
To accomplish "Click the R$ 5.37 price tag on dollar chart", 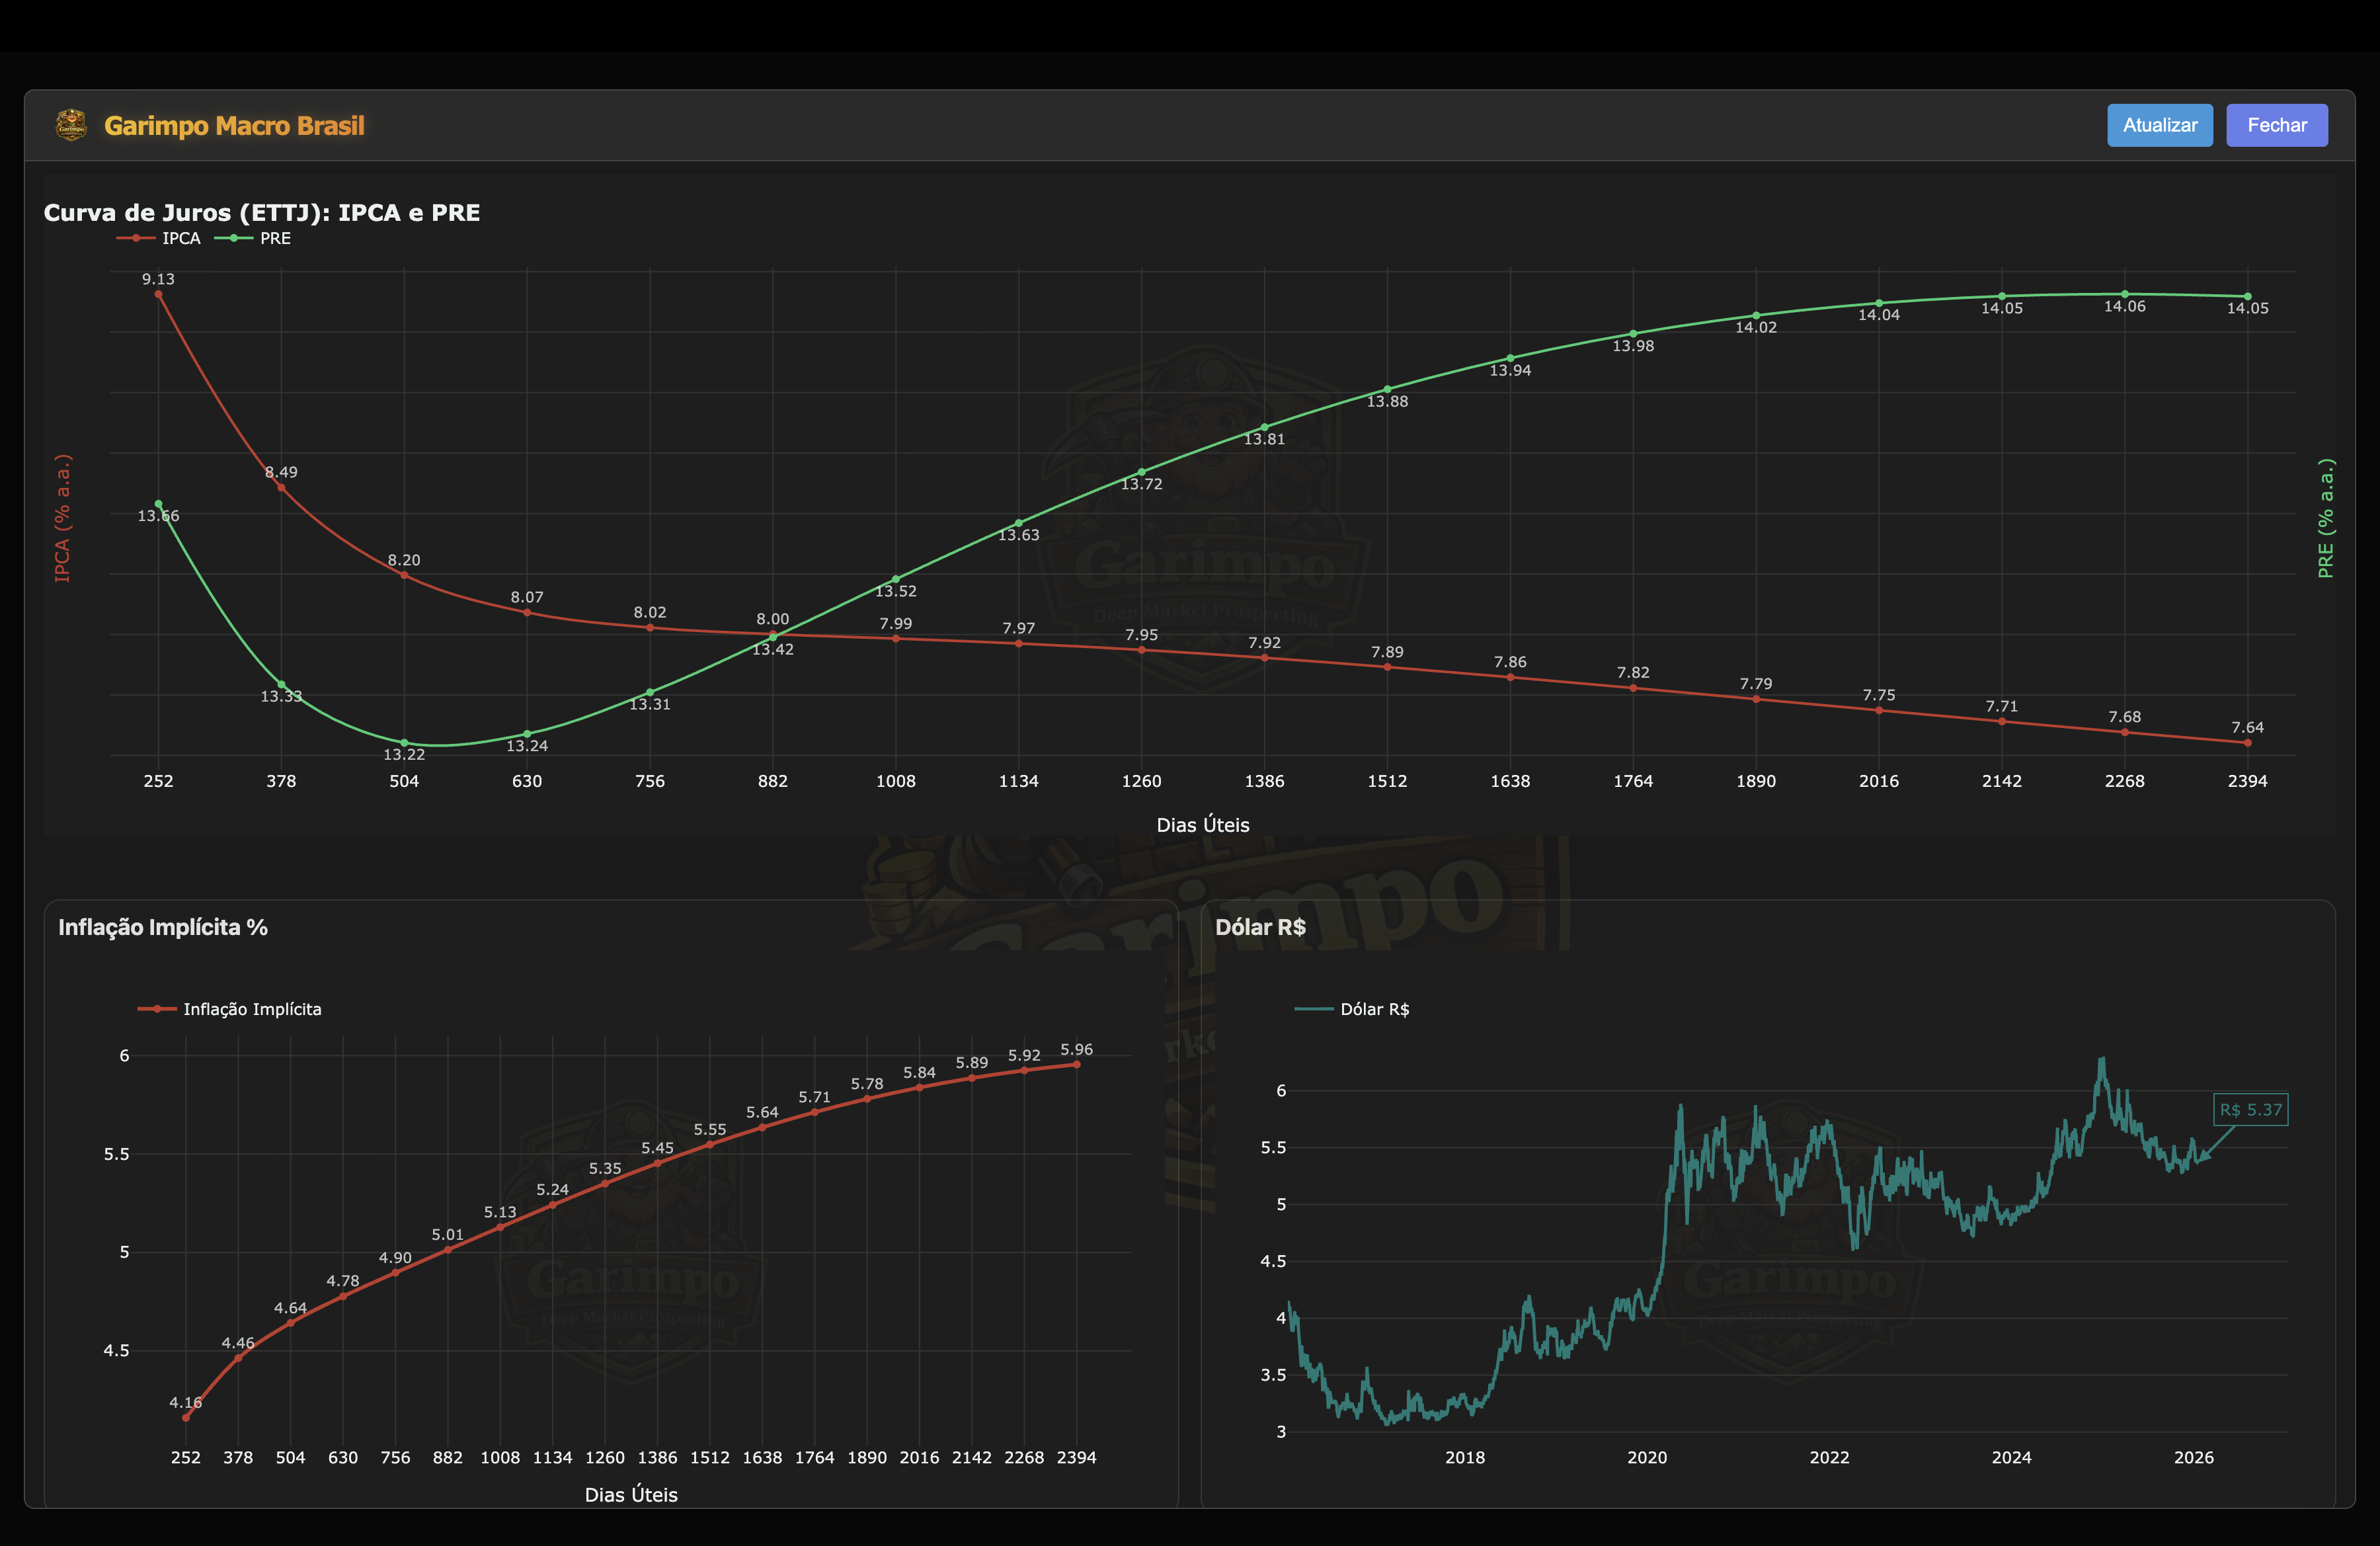I will (2250, 1110).
